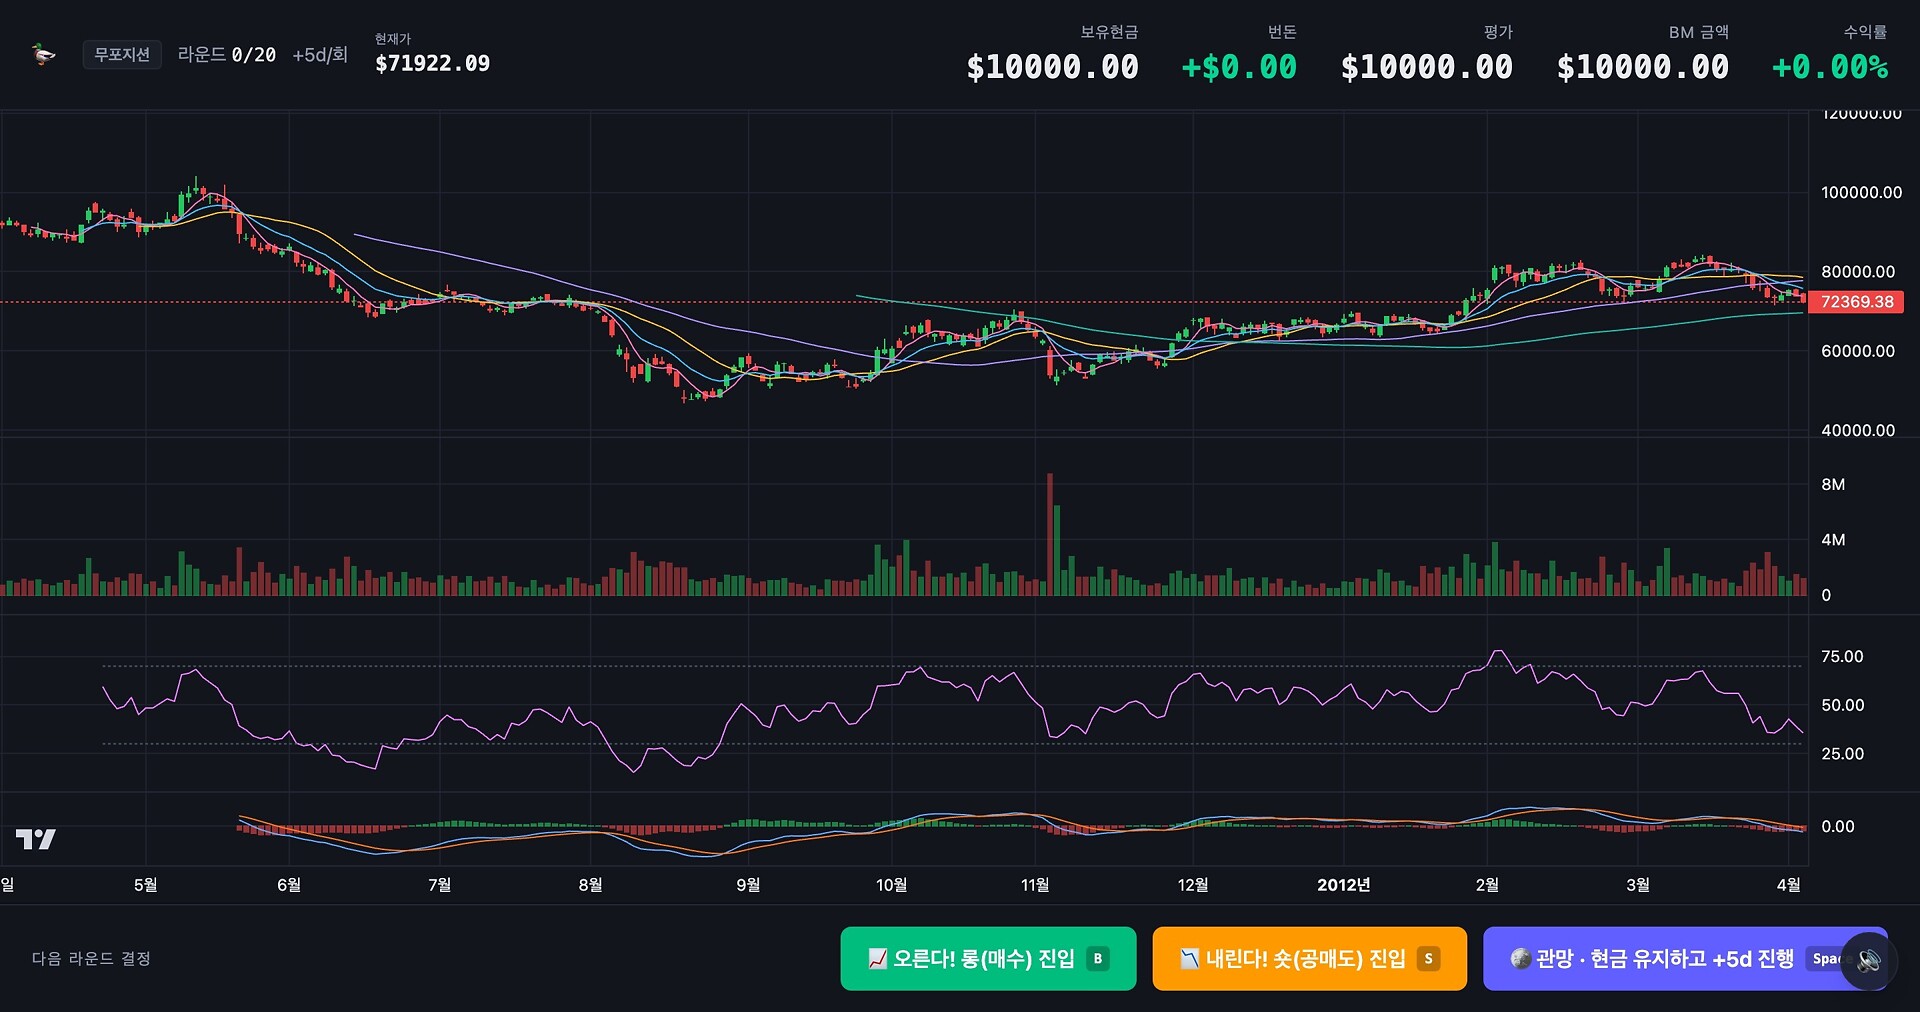Select the 6월 marker on the time axis
The width and height of the screenshot is (1920, 1012).
coord(289,885)
